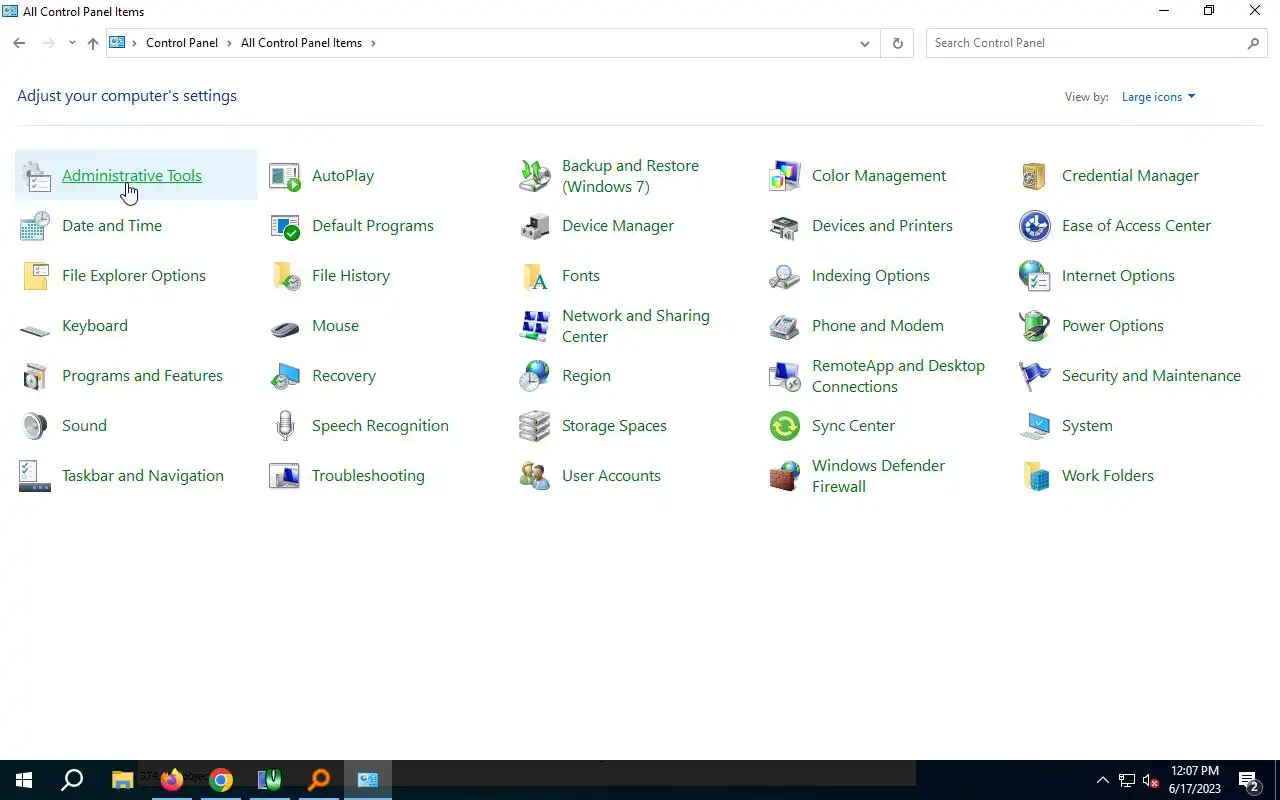Open the Recovery icon
This screenshot has width=1280, height=800.
(x=285, y=376)
